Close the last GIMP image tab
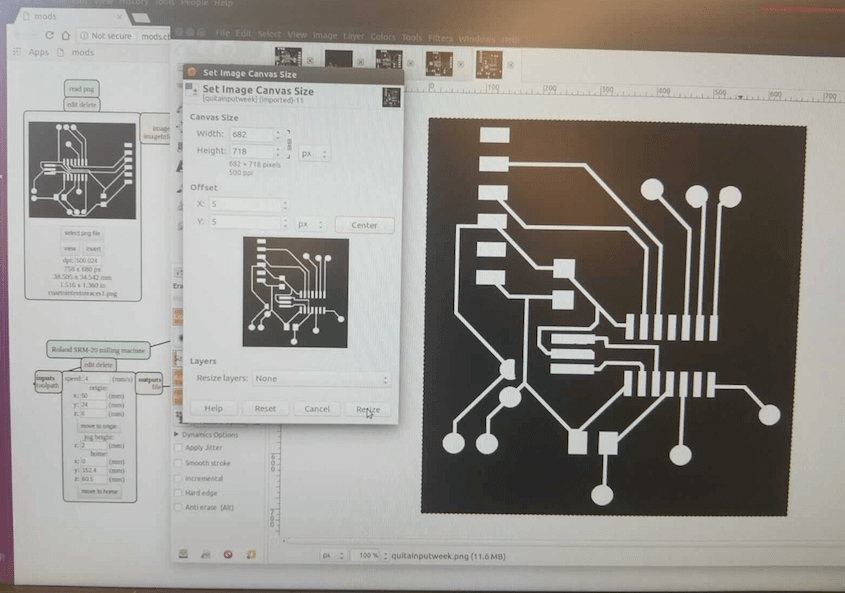This screenshot has height=593, width=845. coord(510,65)
